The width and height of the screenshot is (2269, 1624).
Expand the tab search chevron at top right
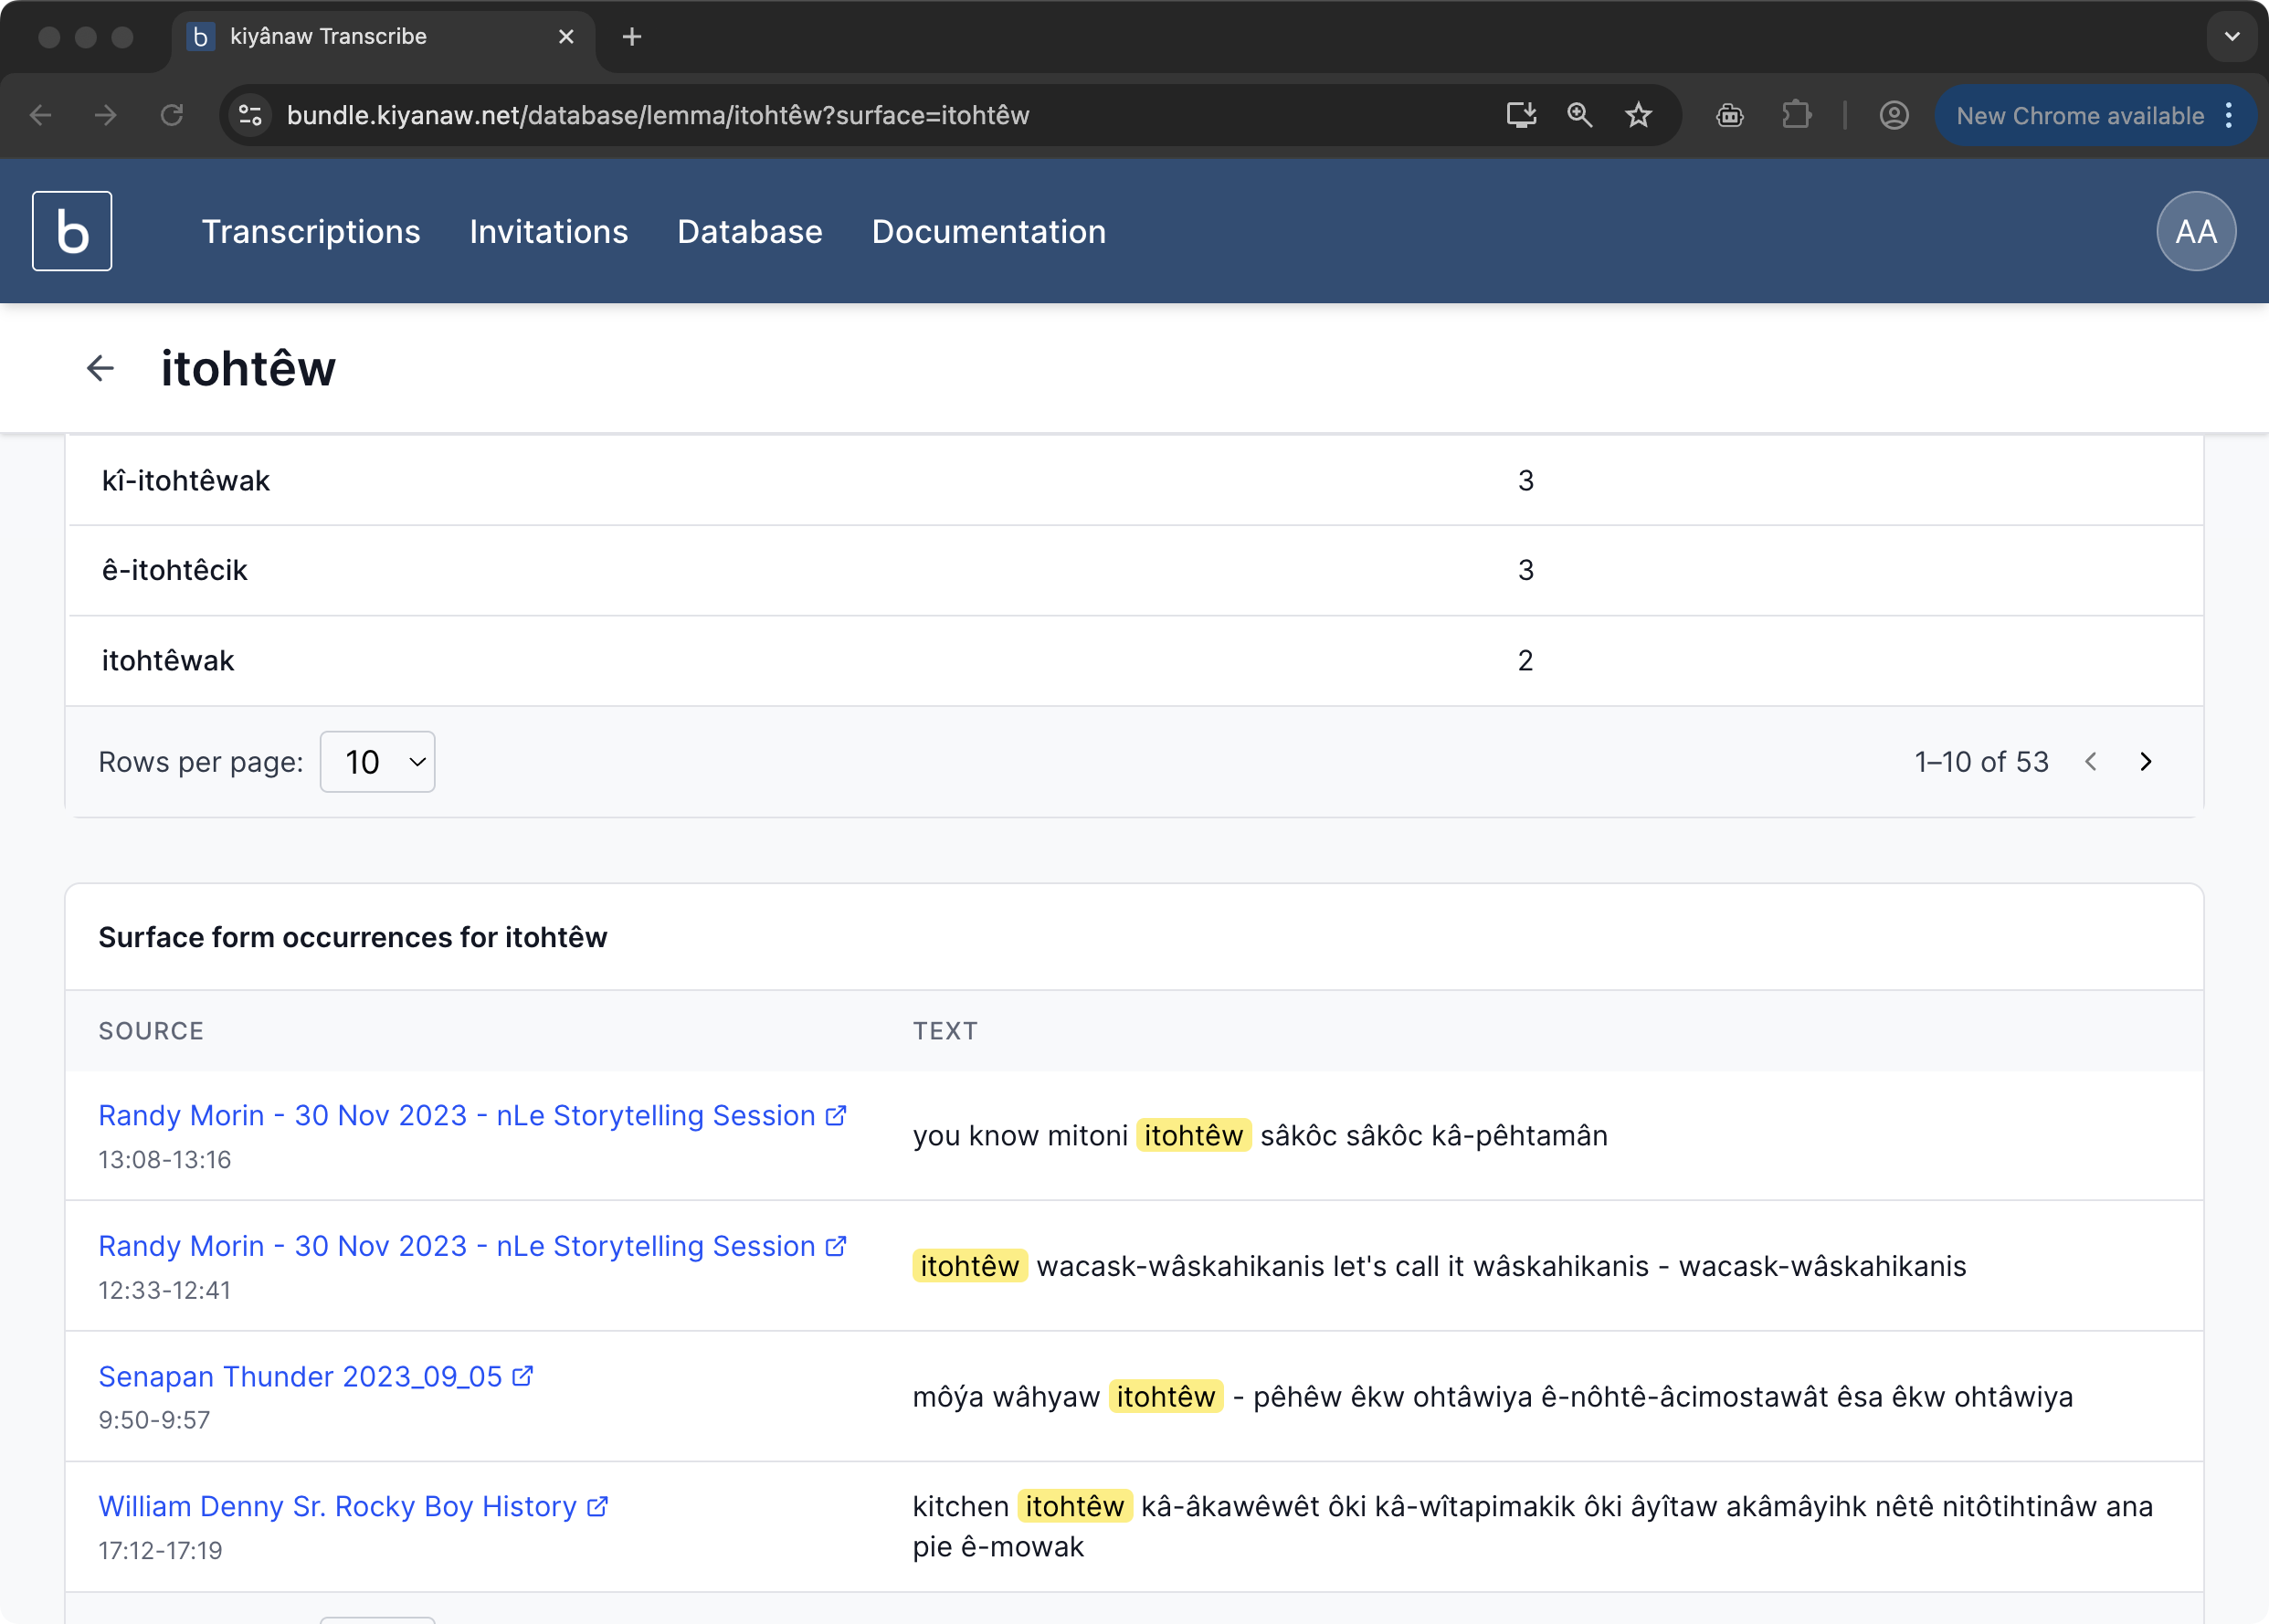click(x=2231, y=37)
